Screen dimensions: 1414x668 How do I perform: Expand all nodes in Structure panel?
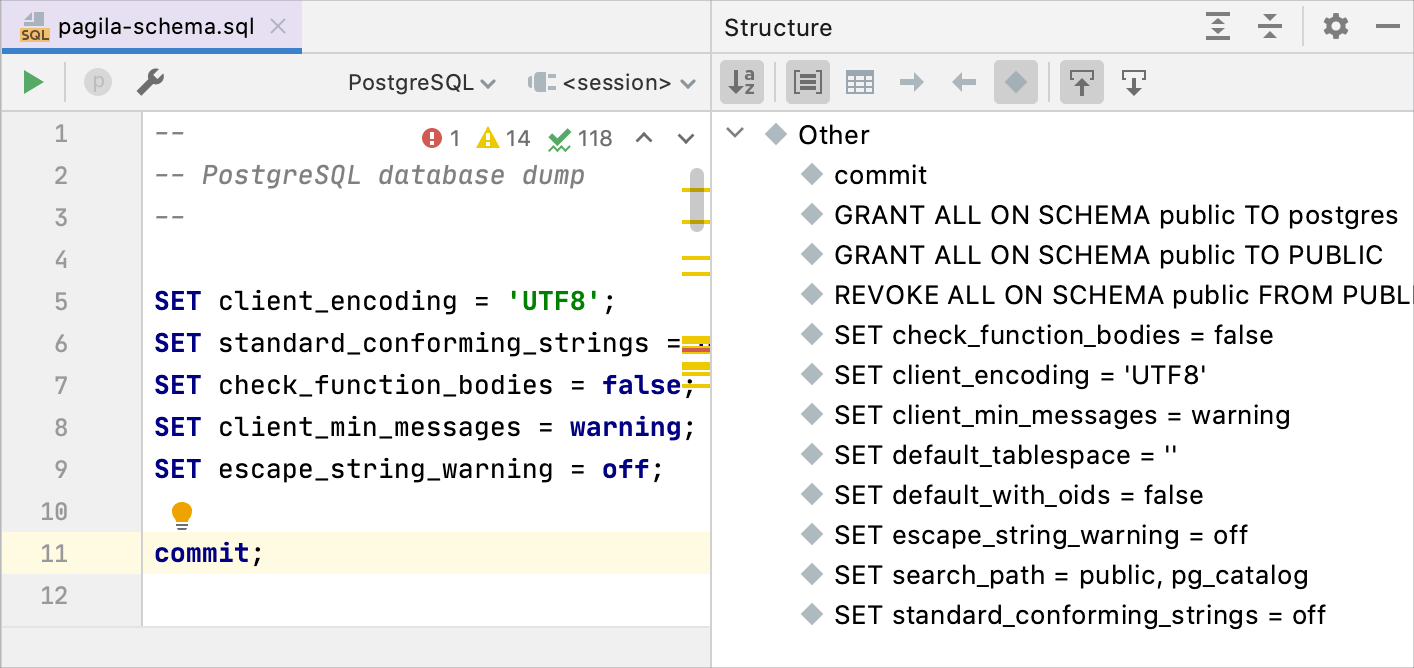(x=1217, y=27)
